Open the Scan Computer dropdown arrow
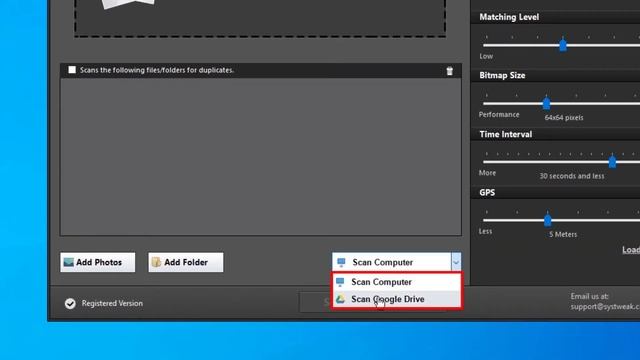 point(456,262)
